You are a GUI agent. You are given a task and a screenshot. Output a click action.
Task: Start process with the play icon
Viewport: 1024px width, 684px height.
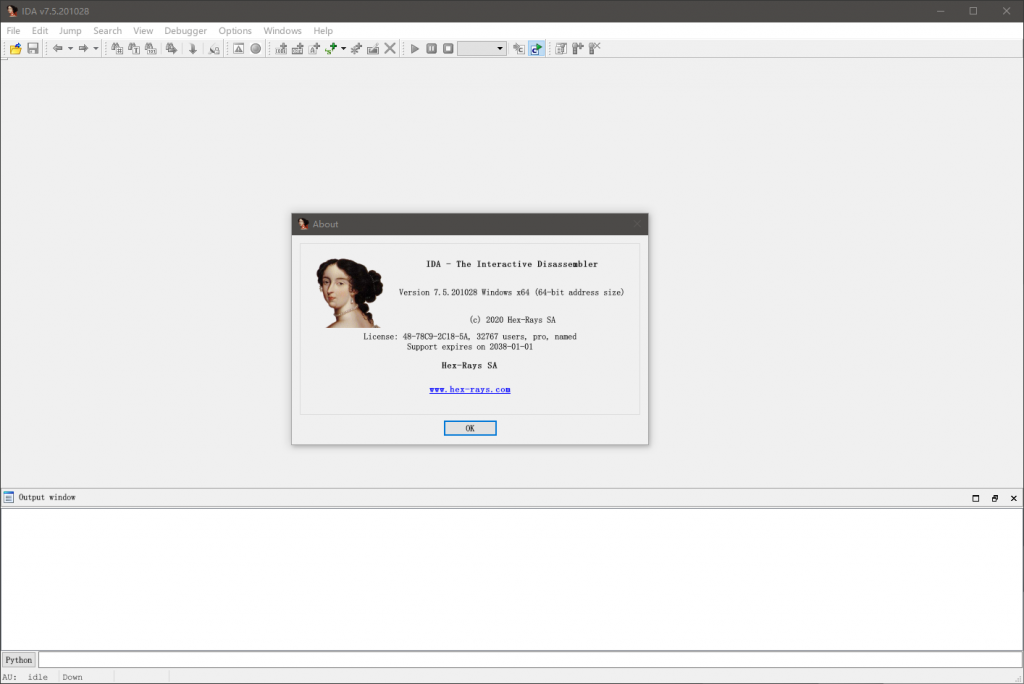tap(415, 48)
